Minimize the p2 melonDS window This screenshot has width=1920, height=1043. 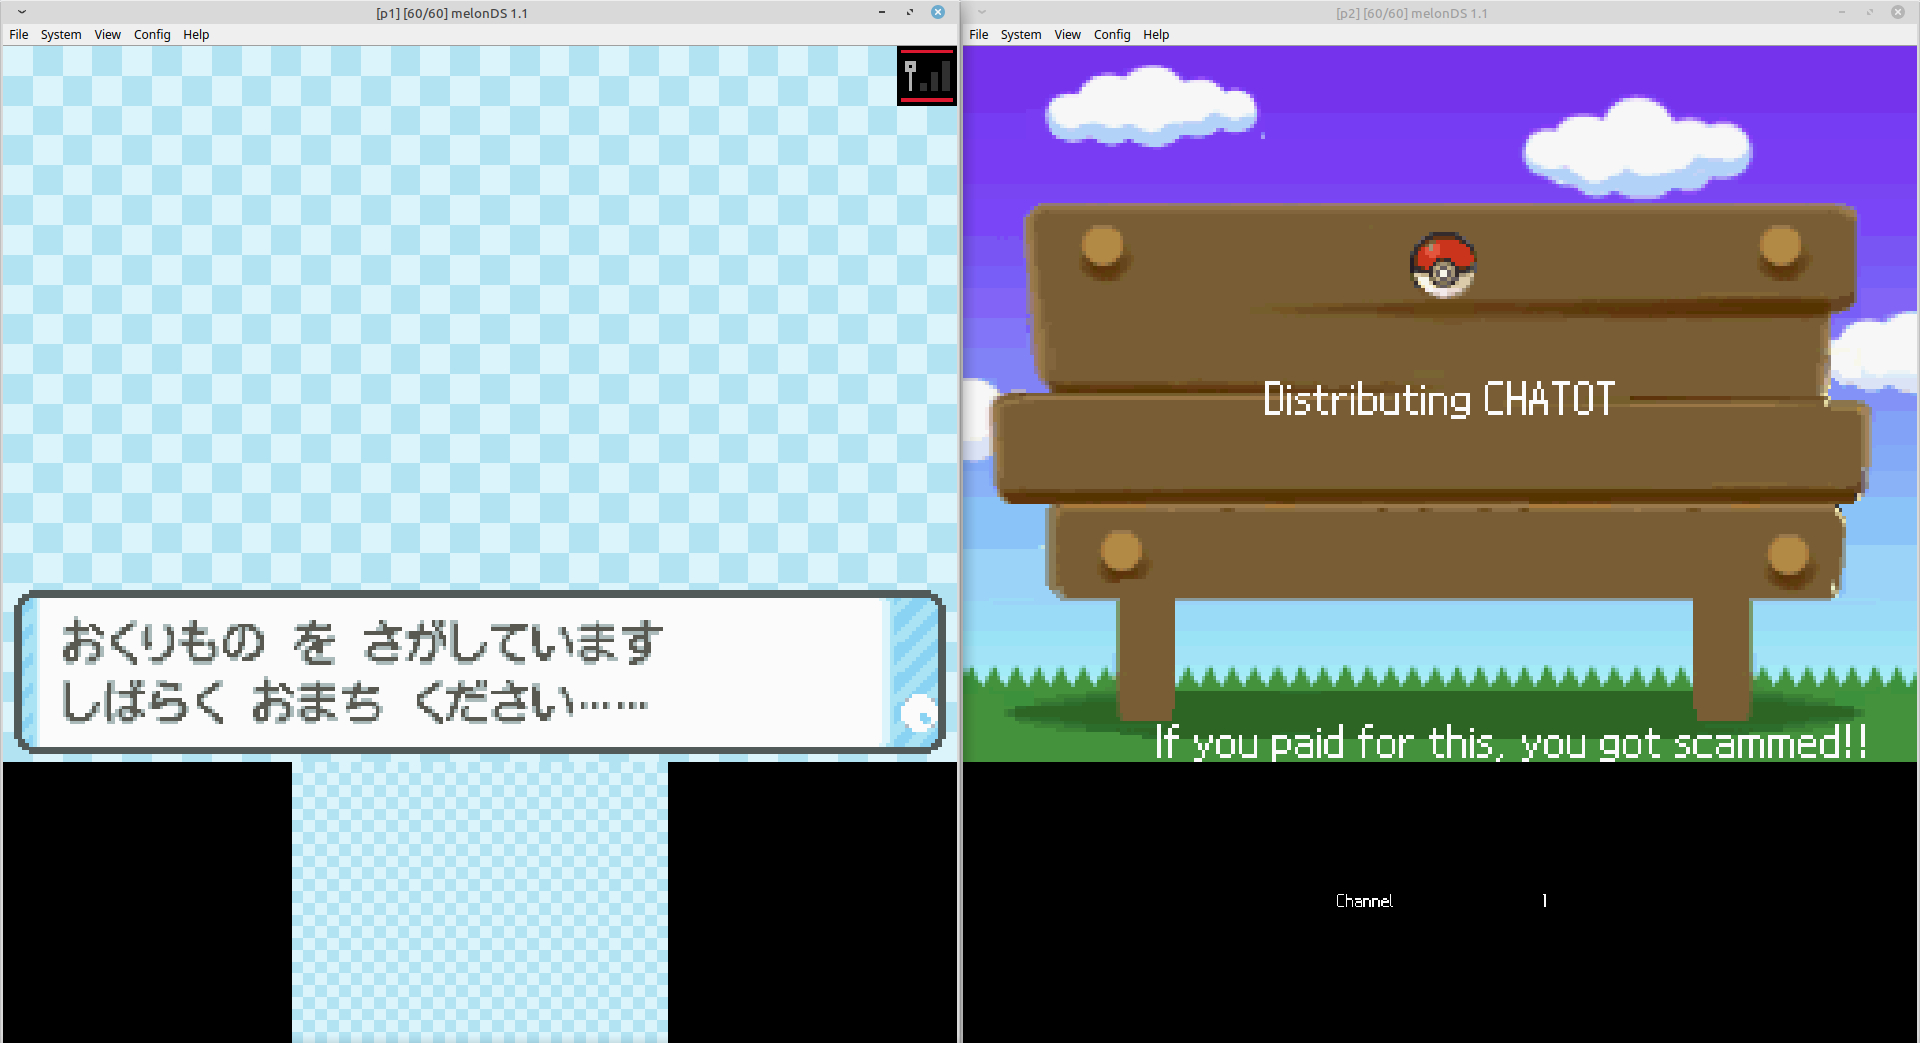(x=1842, y=12)
